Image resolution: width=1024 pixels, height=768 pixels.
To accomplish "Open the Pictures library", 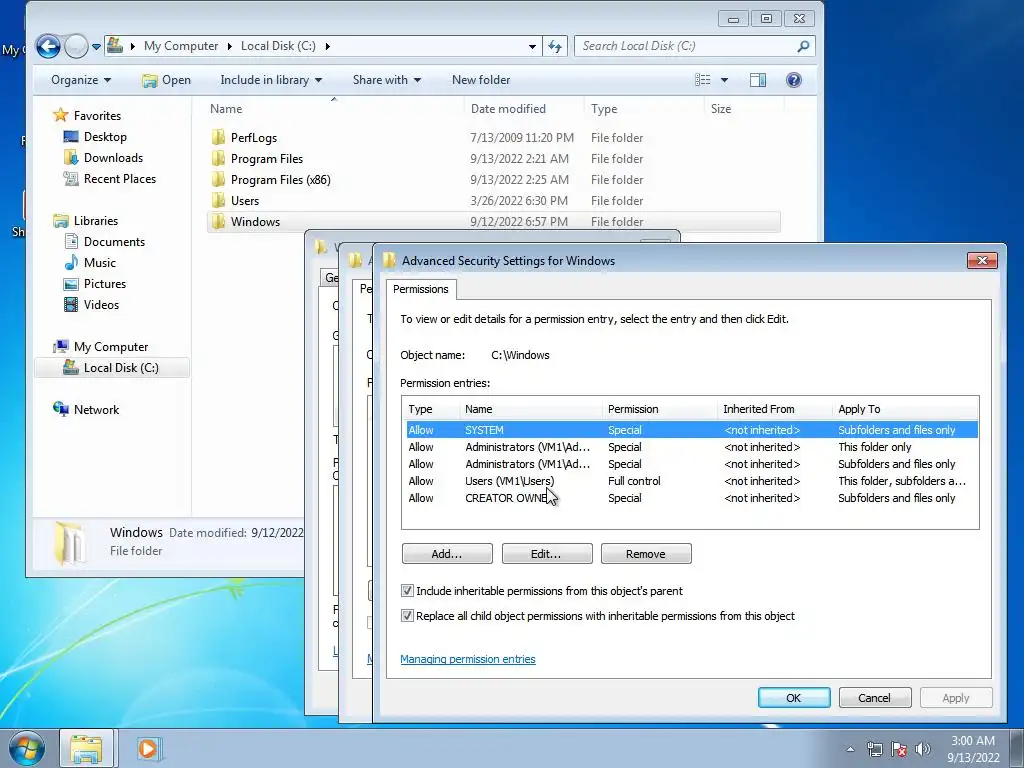I will (x=104, y=283).
